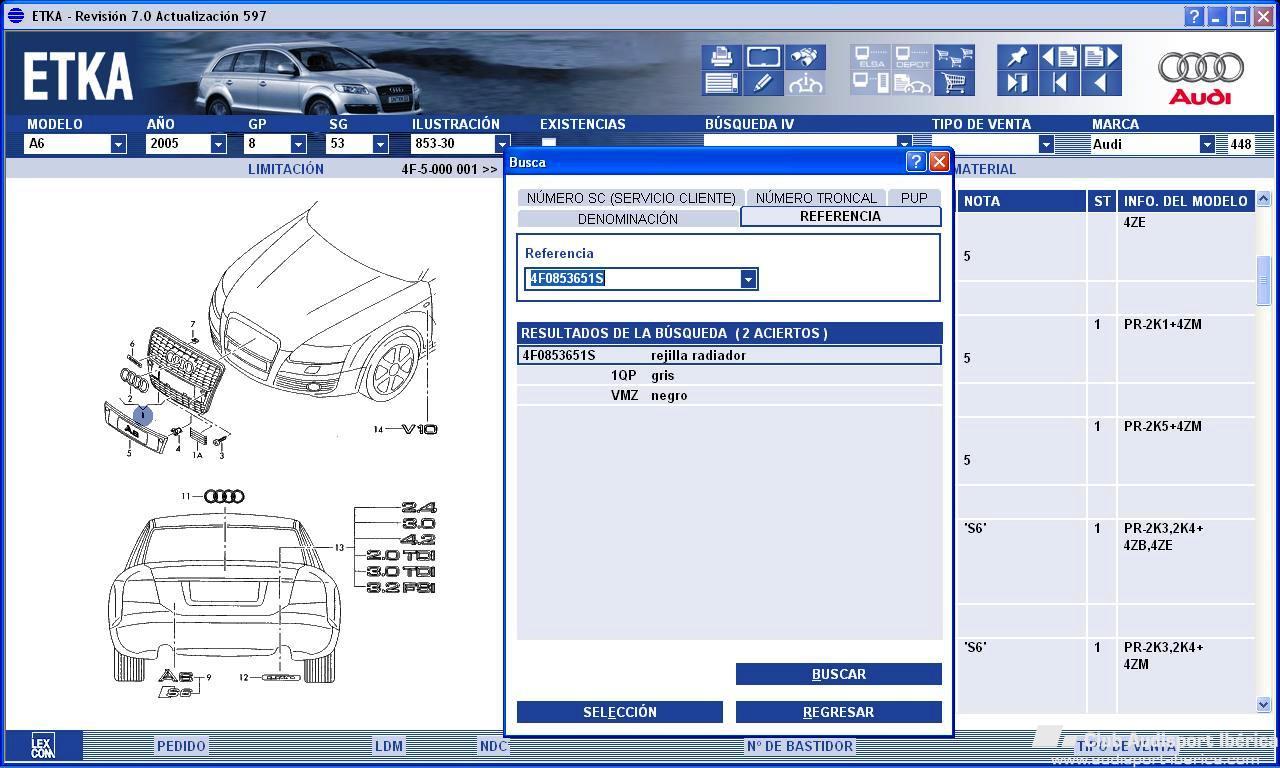Click the NDC button in bottom bar
The height and width of the screenshot is (768, 1280).
[493, 746]
